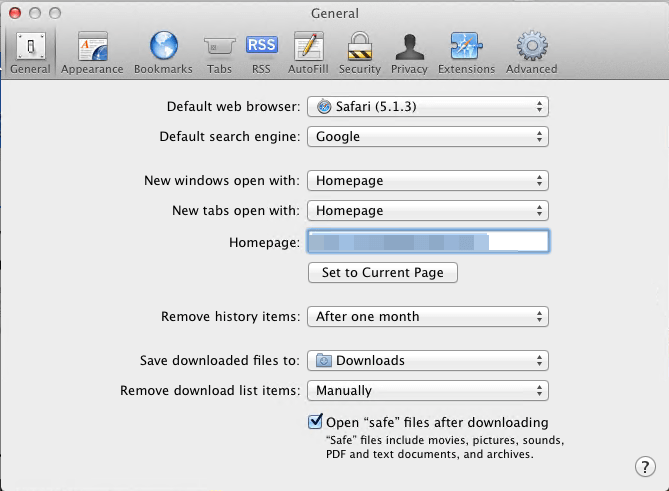Open the Security preferences pane
The width and height of the screenshot is (669, 491).
pos(360,53)
